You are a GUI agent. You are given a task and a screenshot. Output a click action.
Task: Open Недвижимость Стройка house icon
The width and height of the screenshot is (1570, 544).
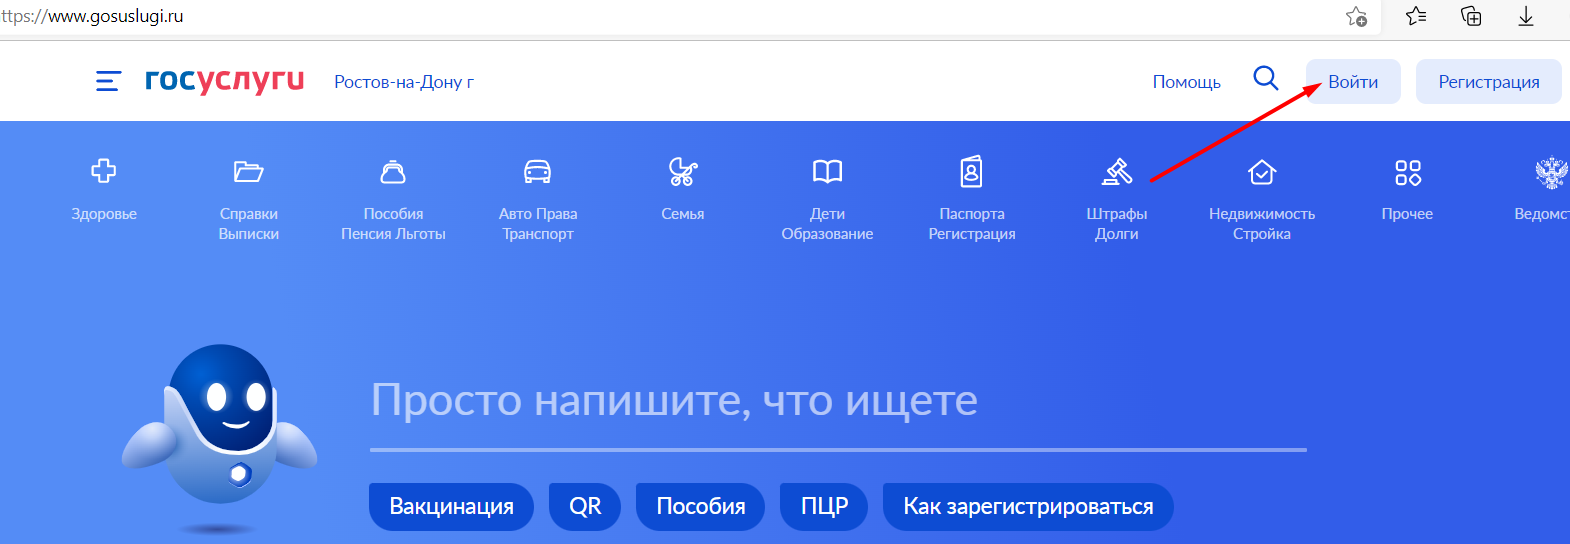1262,172
